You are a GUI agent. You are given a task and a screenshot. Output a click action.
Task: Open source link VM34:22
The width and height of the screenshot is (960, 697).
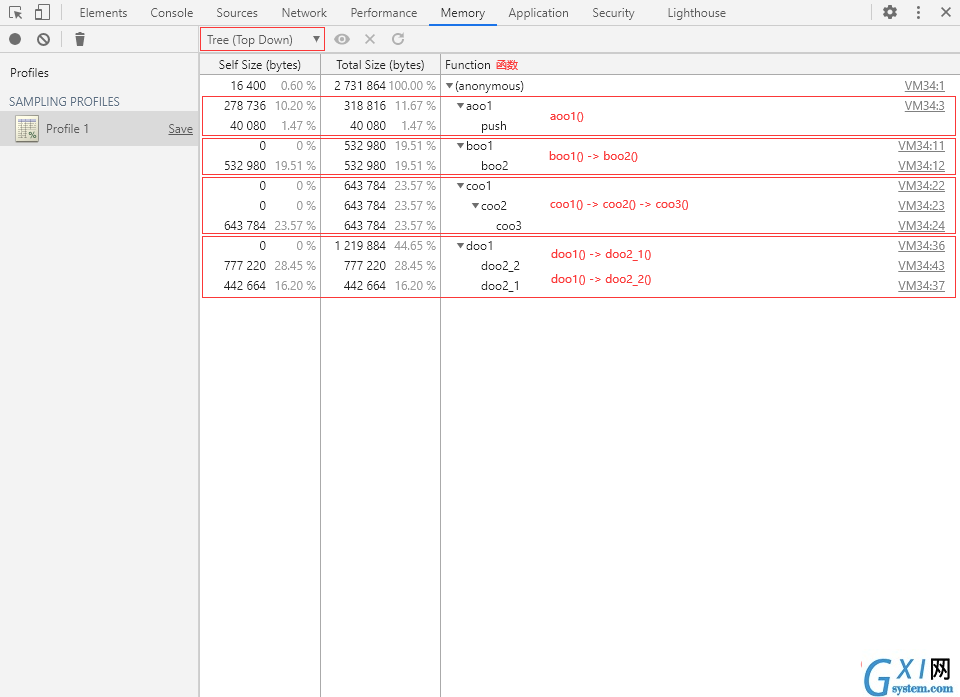(x=921, y=186)
